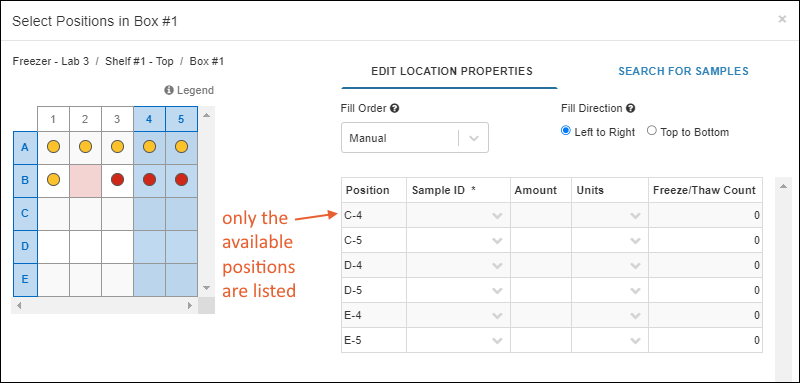This screenshot has height=383, width=800.
Task: Click the red sample in cell B-5
Action: [181, 180]
